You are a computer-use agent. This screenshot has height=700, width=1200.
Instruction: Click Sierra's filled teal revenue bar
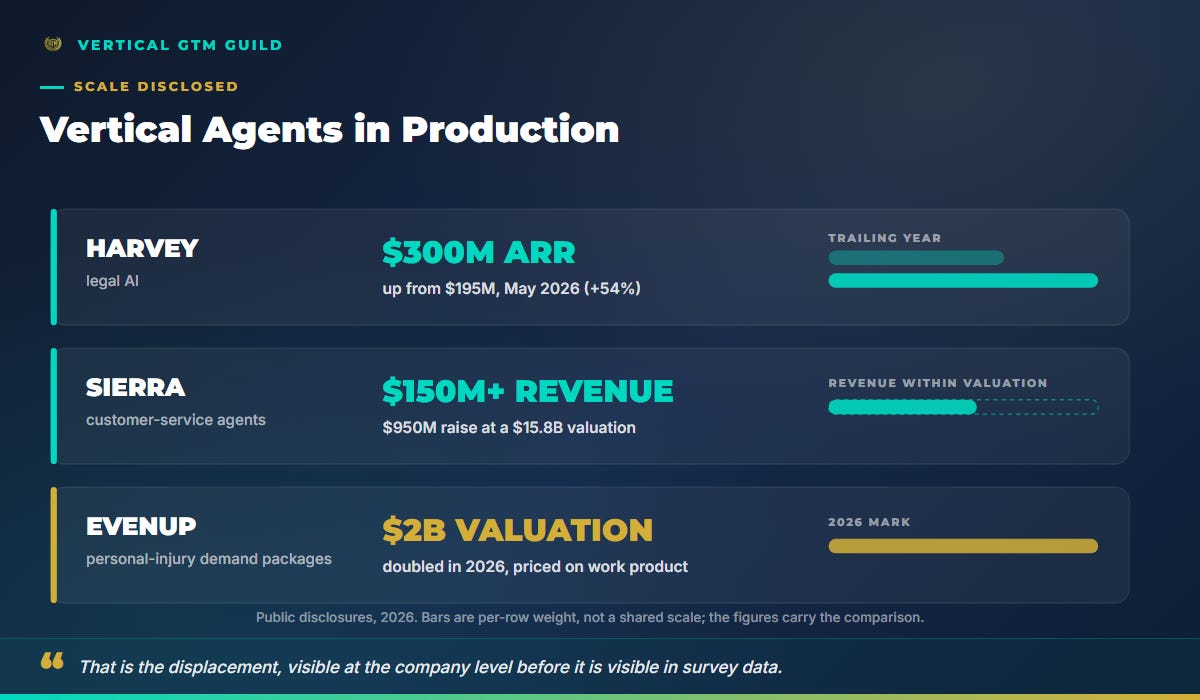pos(902,407)
